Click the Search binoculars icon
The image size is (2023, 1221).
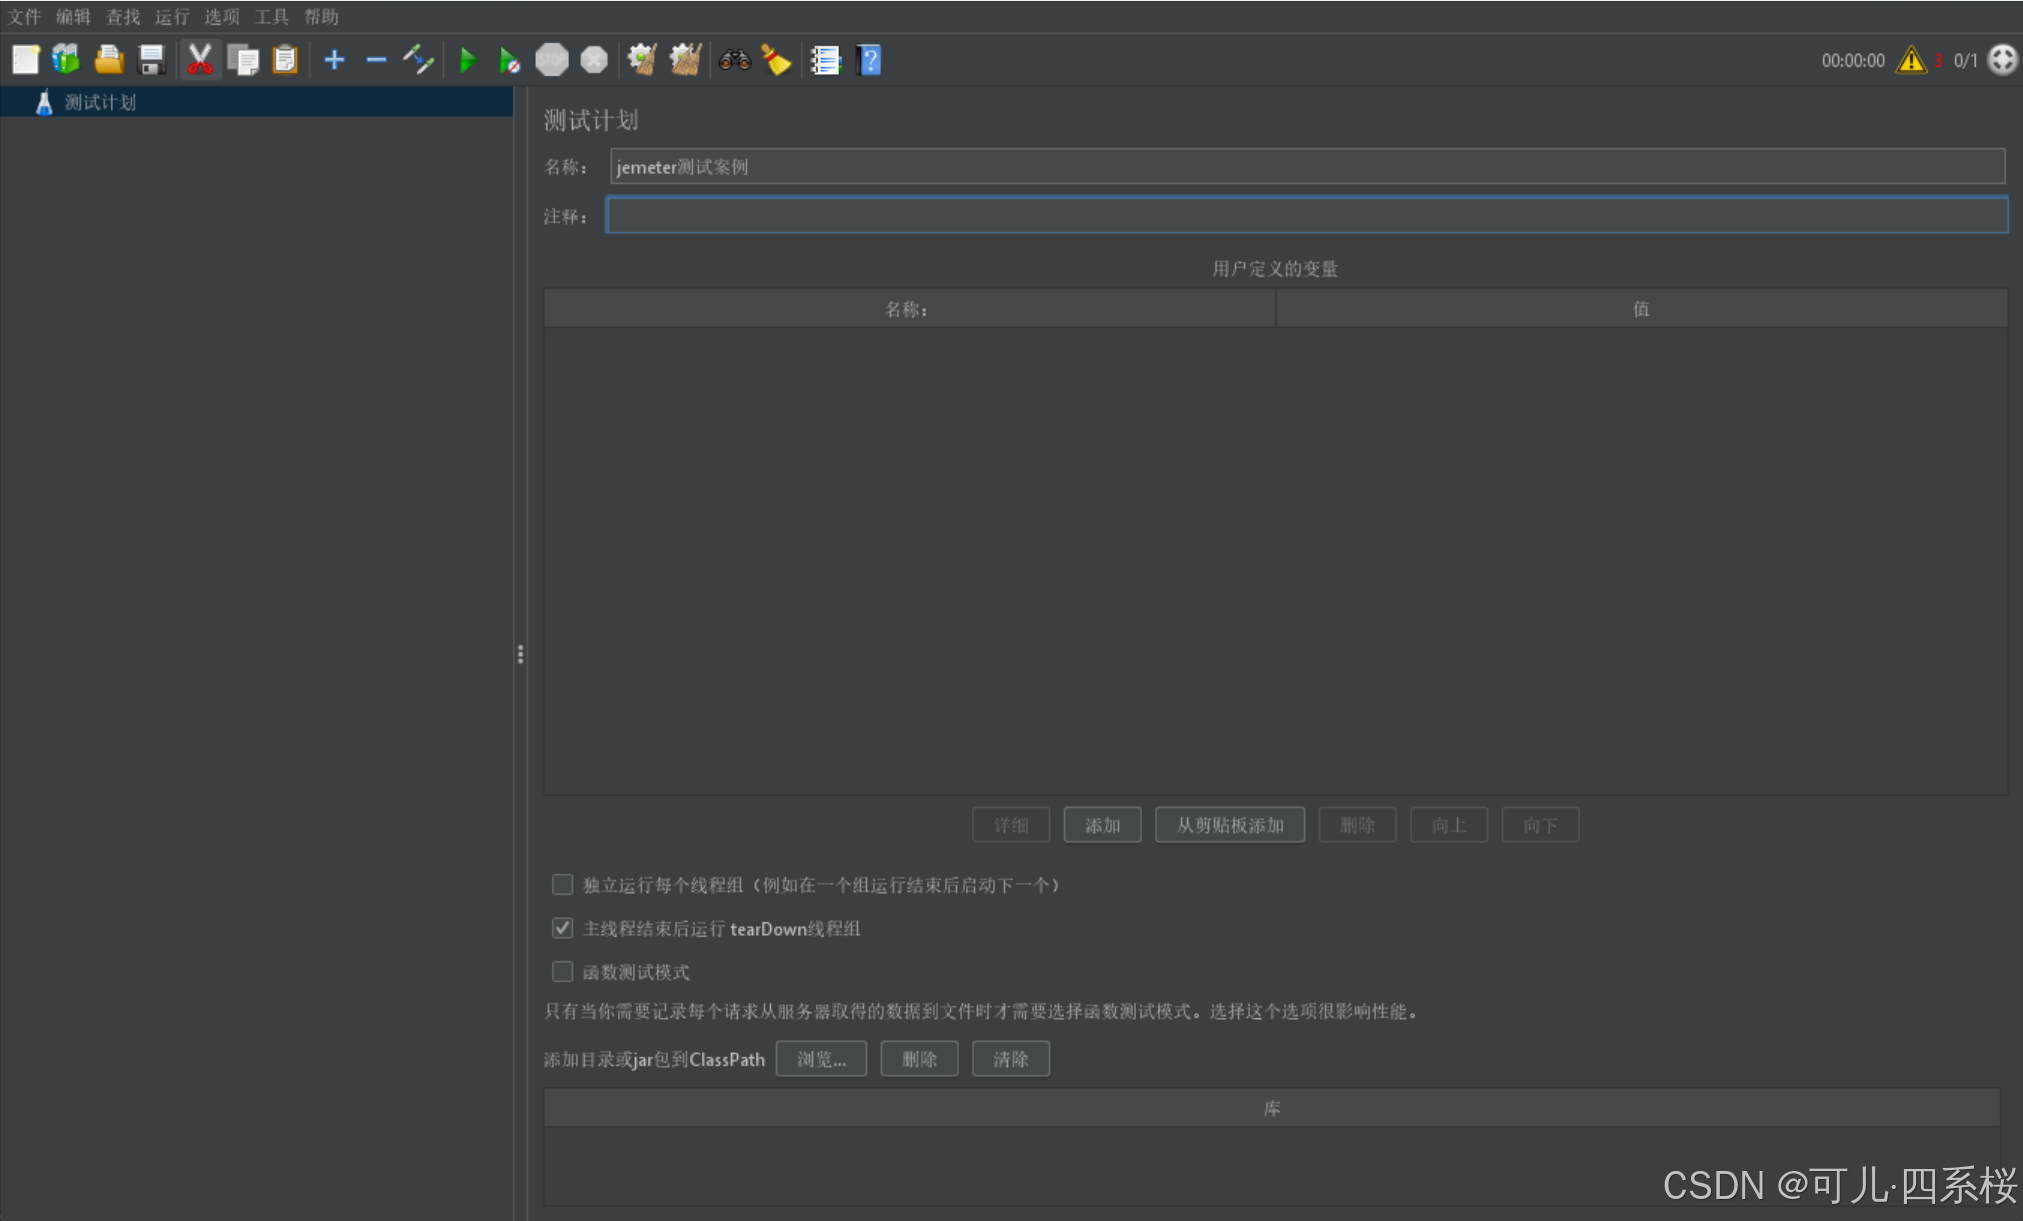click(x=734, y=60)
